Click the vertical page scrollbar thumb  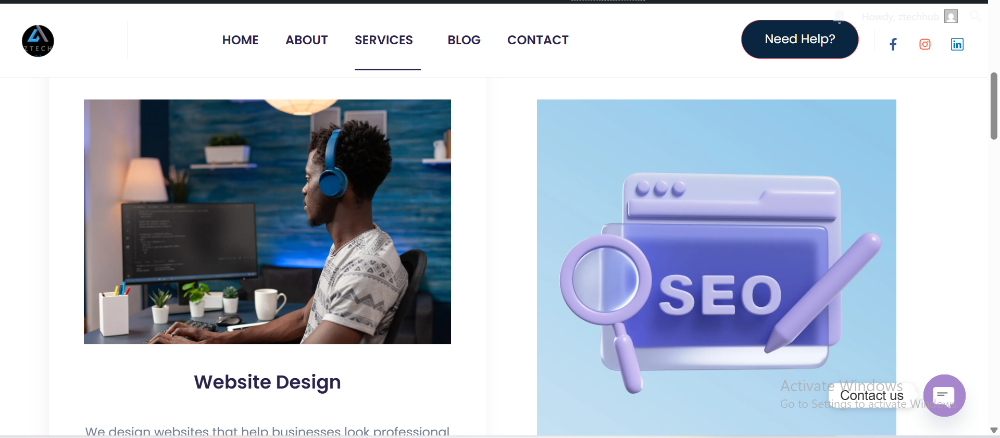coord(994,106)
